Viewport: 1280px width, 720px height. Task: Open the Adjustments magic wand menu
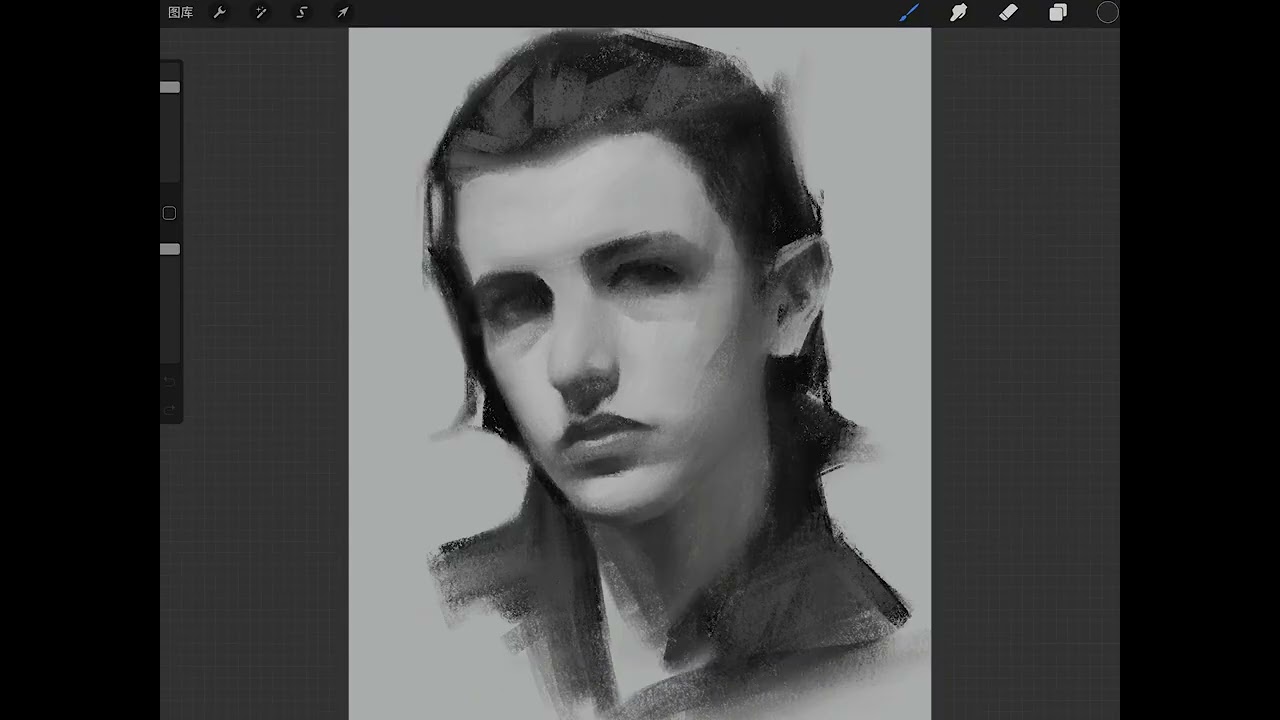(261, 13)
